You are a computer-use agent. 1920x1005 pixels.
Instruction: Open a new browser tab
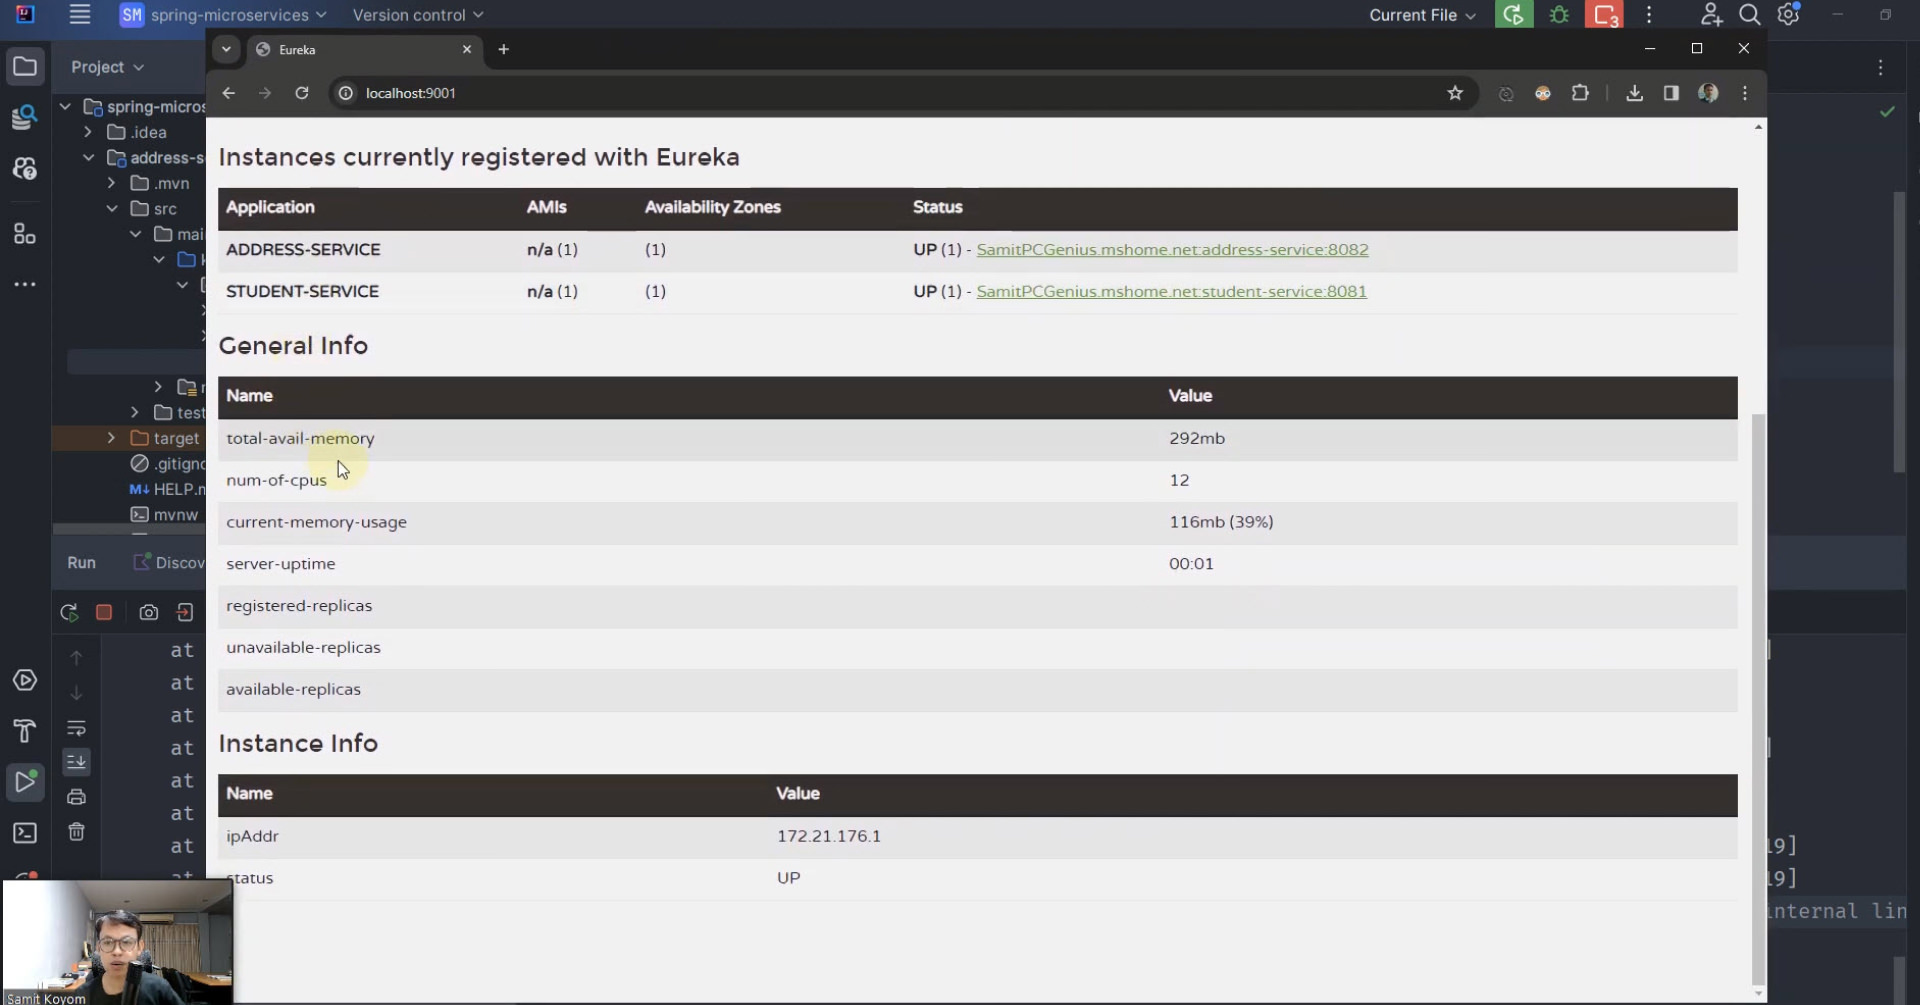click(504, 49)
